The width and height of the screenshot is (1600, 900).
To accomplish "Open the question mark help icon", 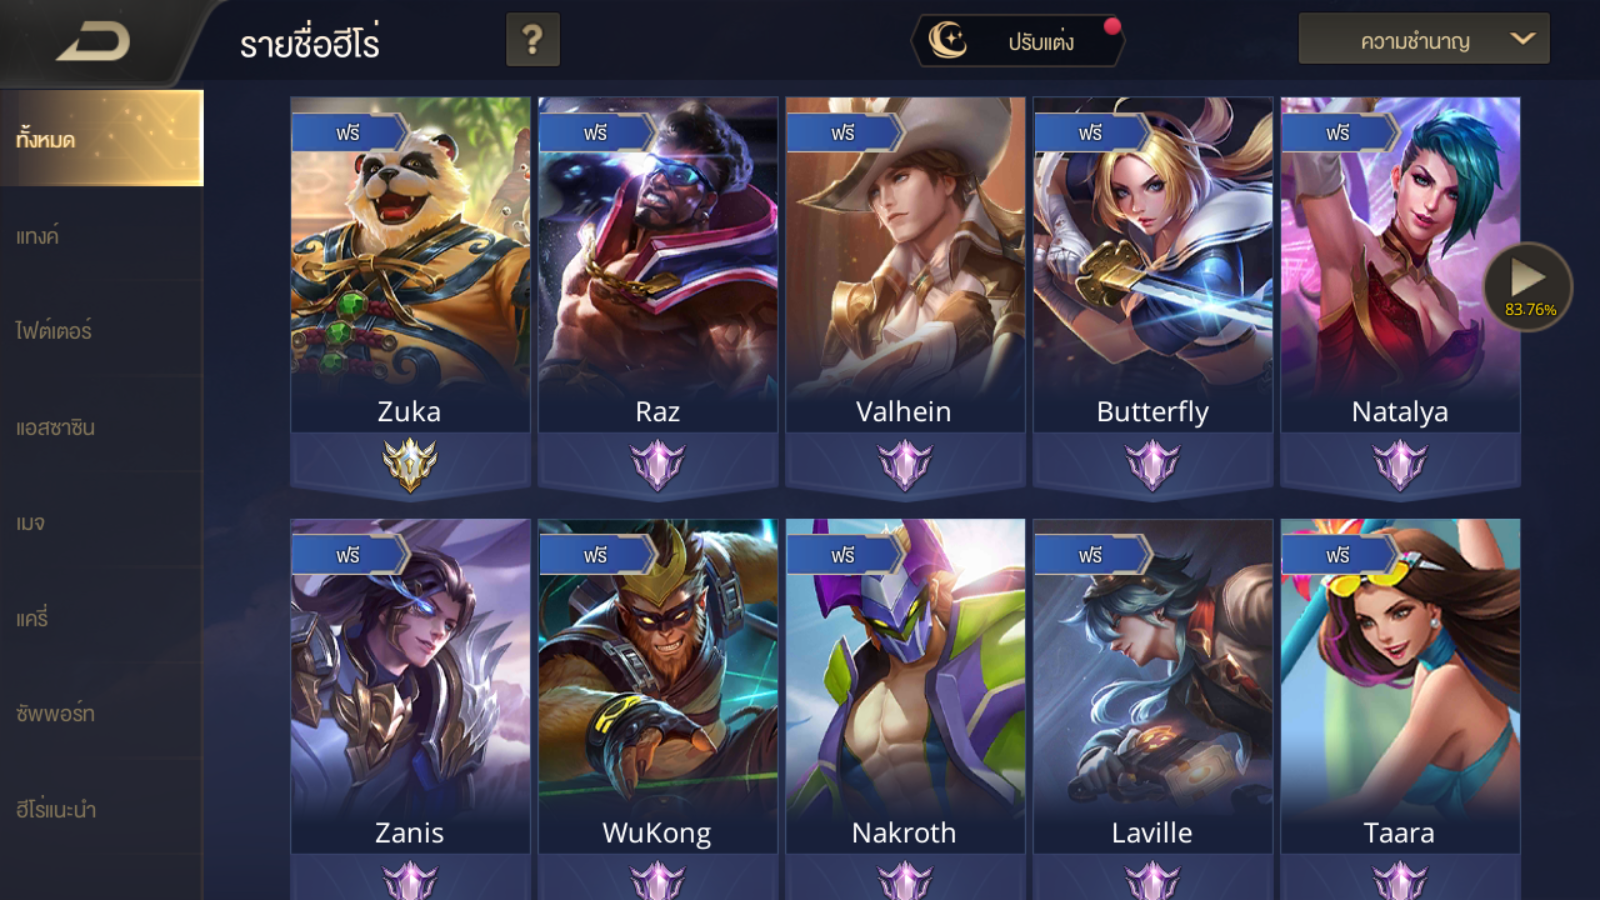I will tap(532, 40).
